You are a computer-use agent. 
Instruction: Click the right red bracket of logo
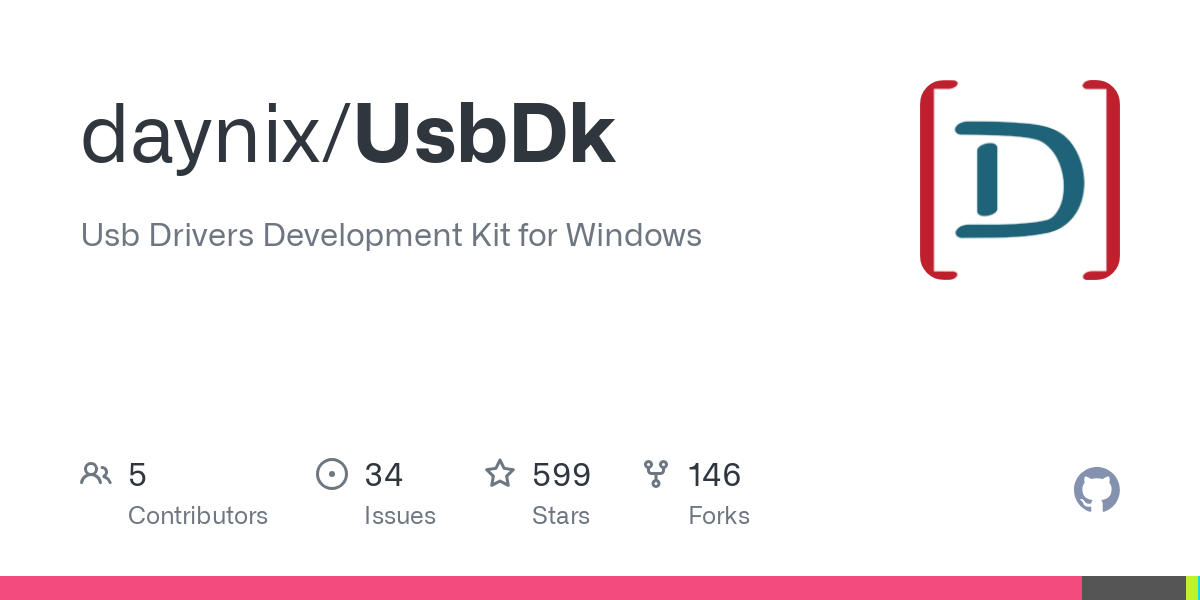coord(1102,179)
